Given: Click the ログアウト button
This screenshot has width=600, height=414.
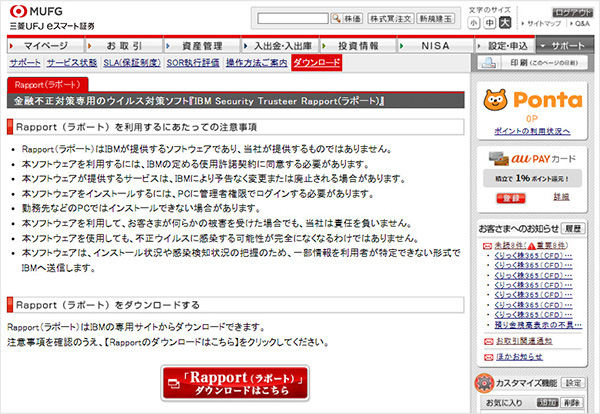Looking at the screenshot, I should click(x=572, y=12).
